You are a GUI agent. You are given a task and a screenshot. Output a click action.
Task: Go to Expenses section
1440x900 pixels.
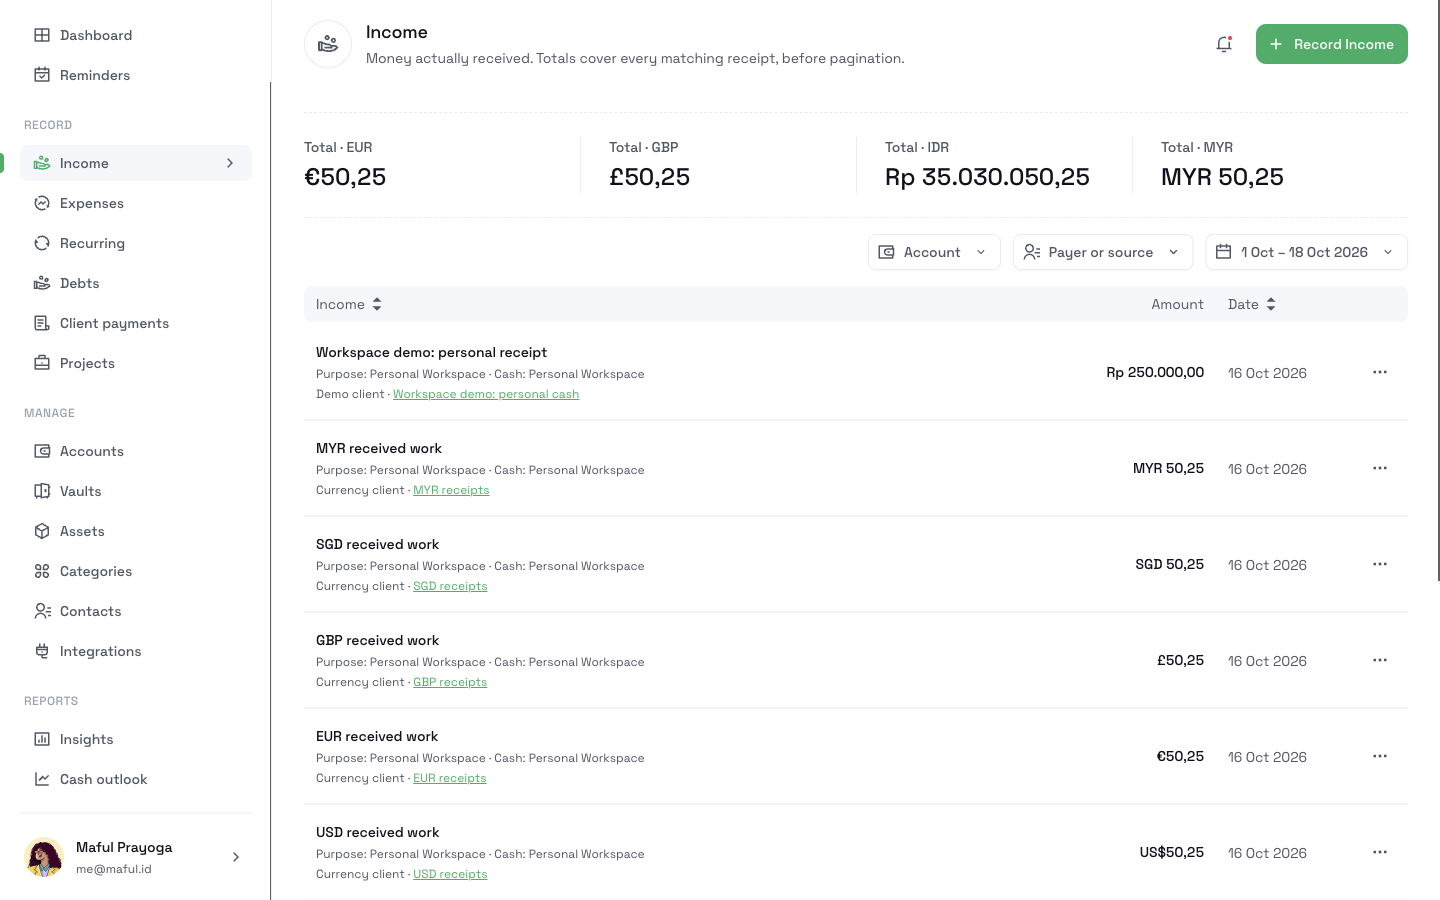coord(135,203)
